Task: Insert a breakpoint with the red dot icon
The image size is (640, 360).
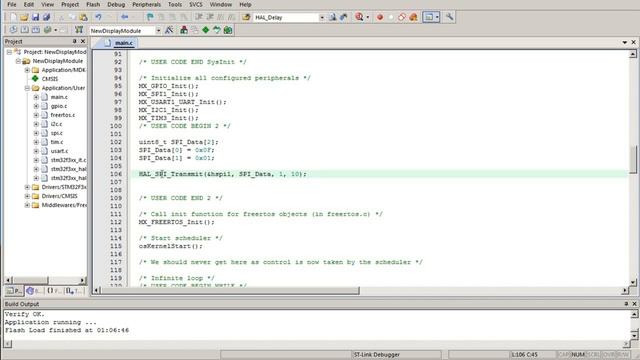Action: point(380,17)
